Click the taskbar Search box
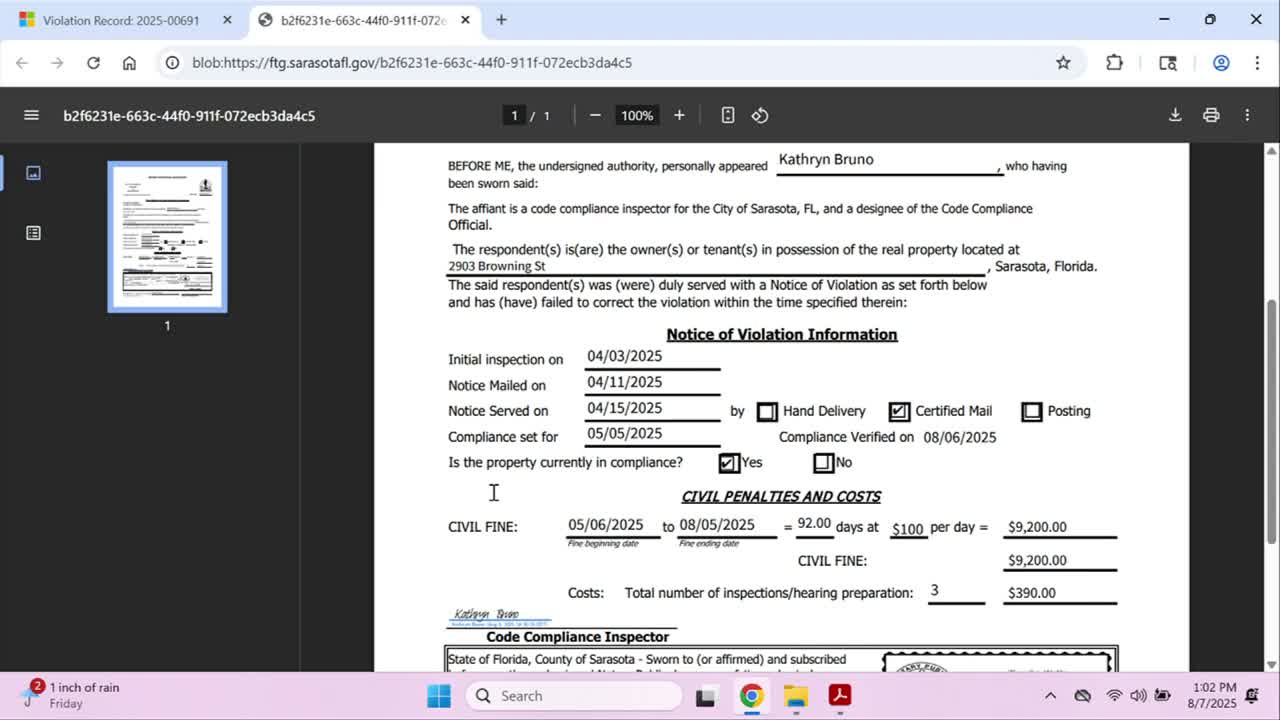 (573, 696)
